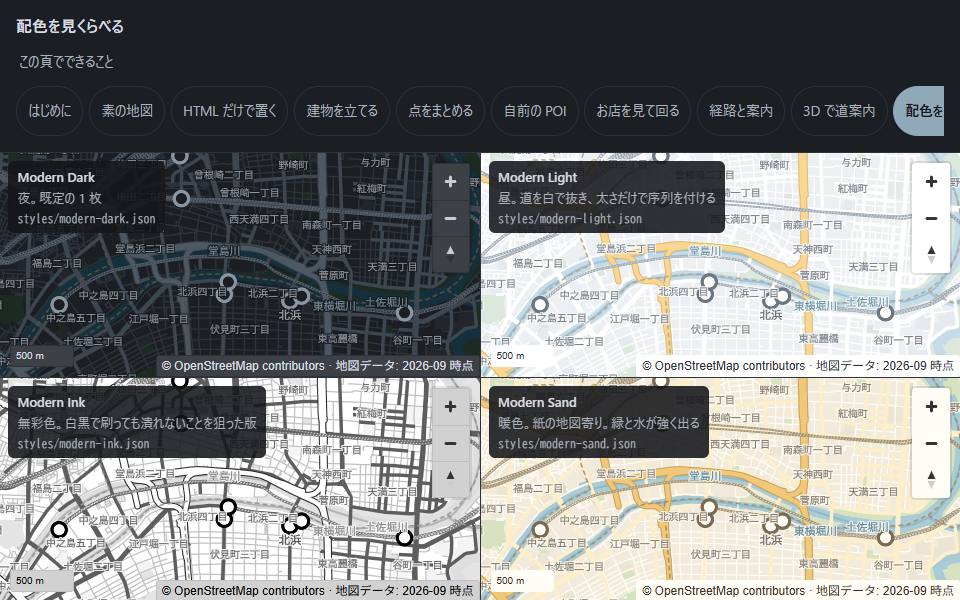Click the styles/modern-ink.json path text

[83, 443]
